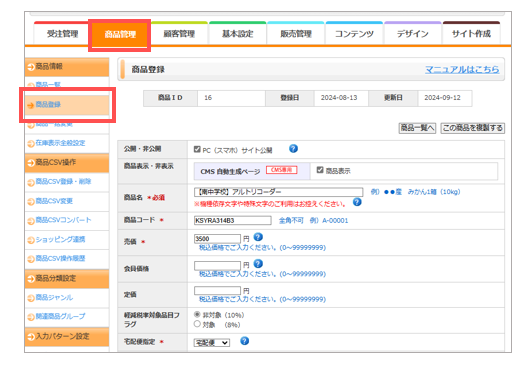529x373 pixels.
Task: Click the help icon beside サイト公開
Action: [x=294, y=148]
